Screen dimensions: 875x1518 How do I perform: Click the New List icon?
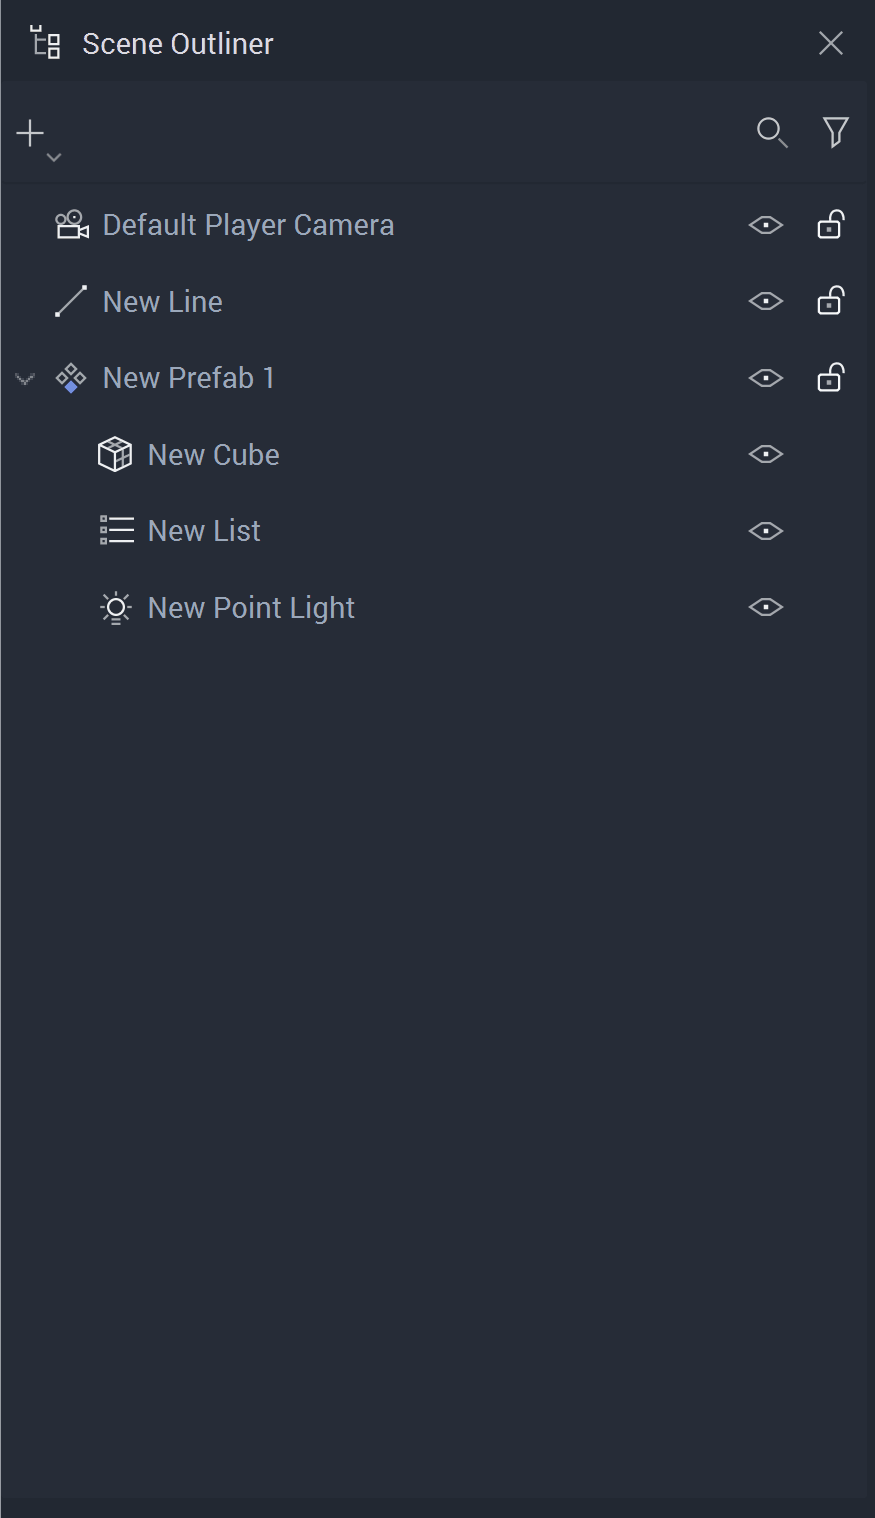coord(116,530)
